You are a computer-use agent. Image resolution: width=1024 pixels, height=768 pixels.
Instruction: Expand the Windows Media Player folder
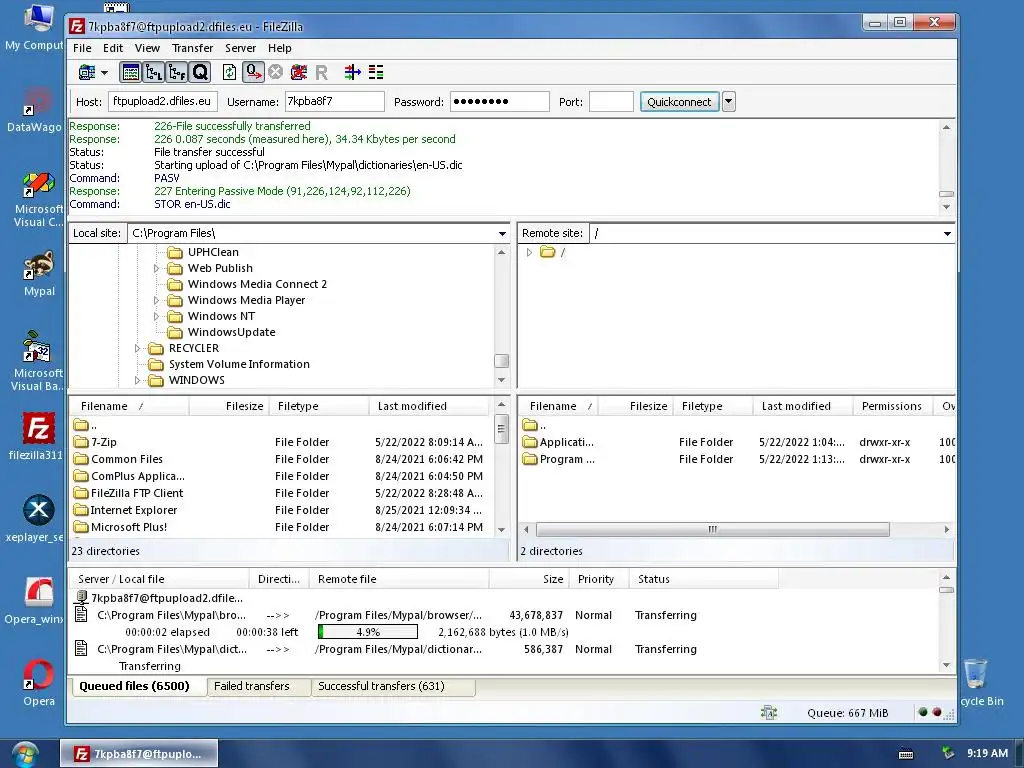coord(156,300)
